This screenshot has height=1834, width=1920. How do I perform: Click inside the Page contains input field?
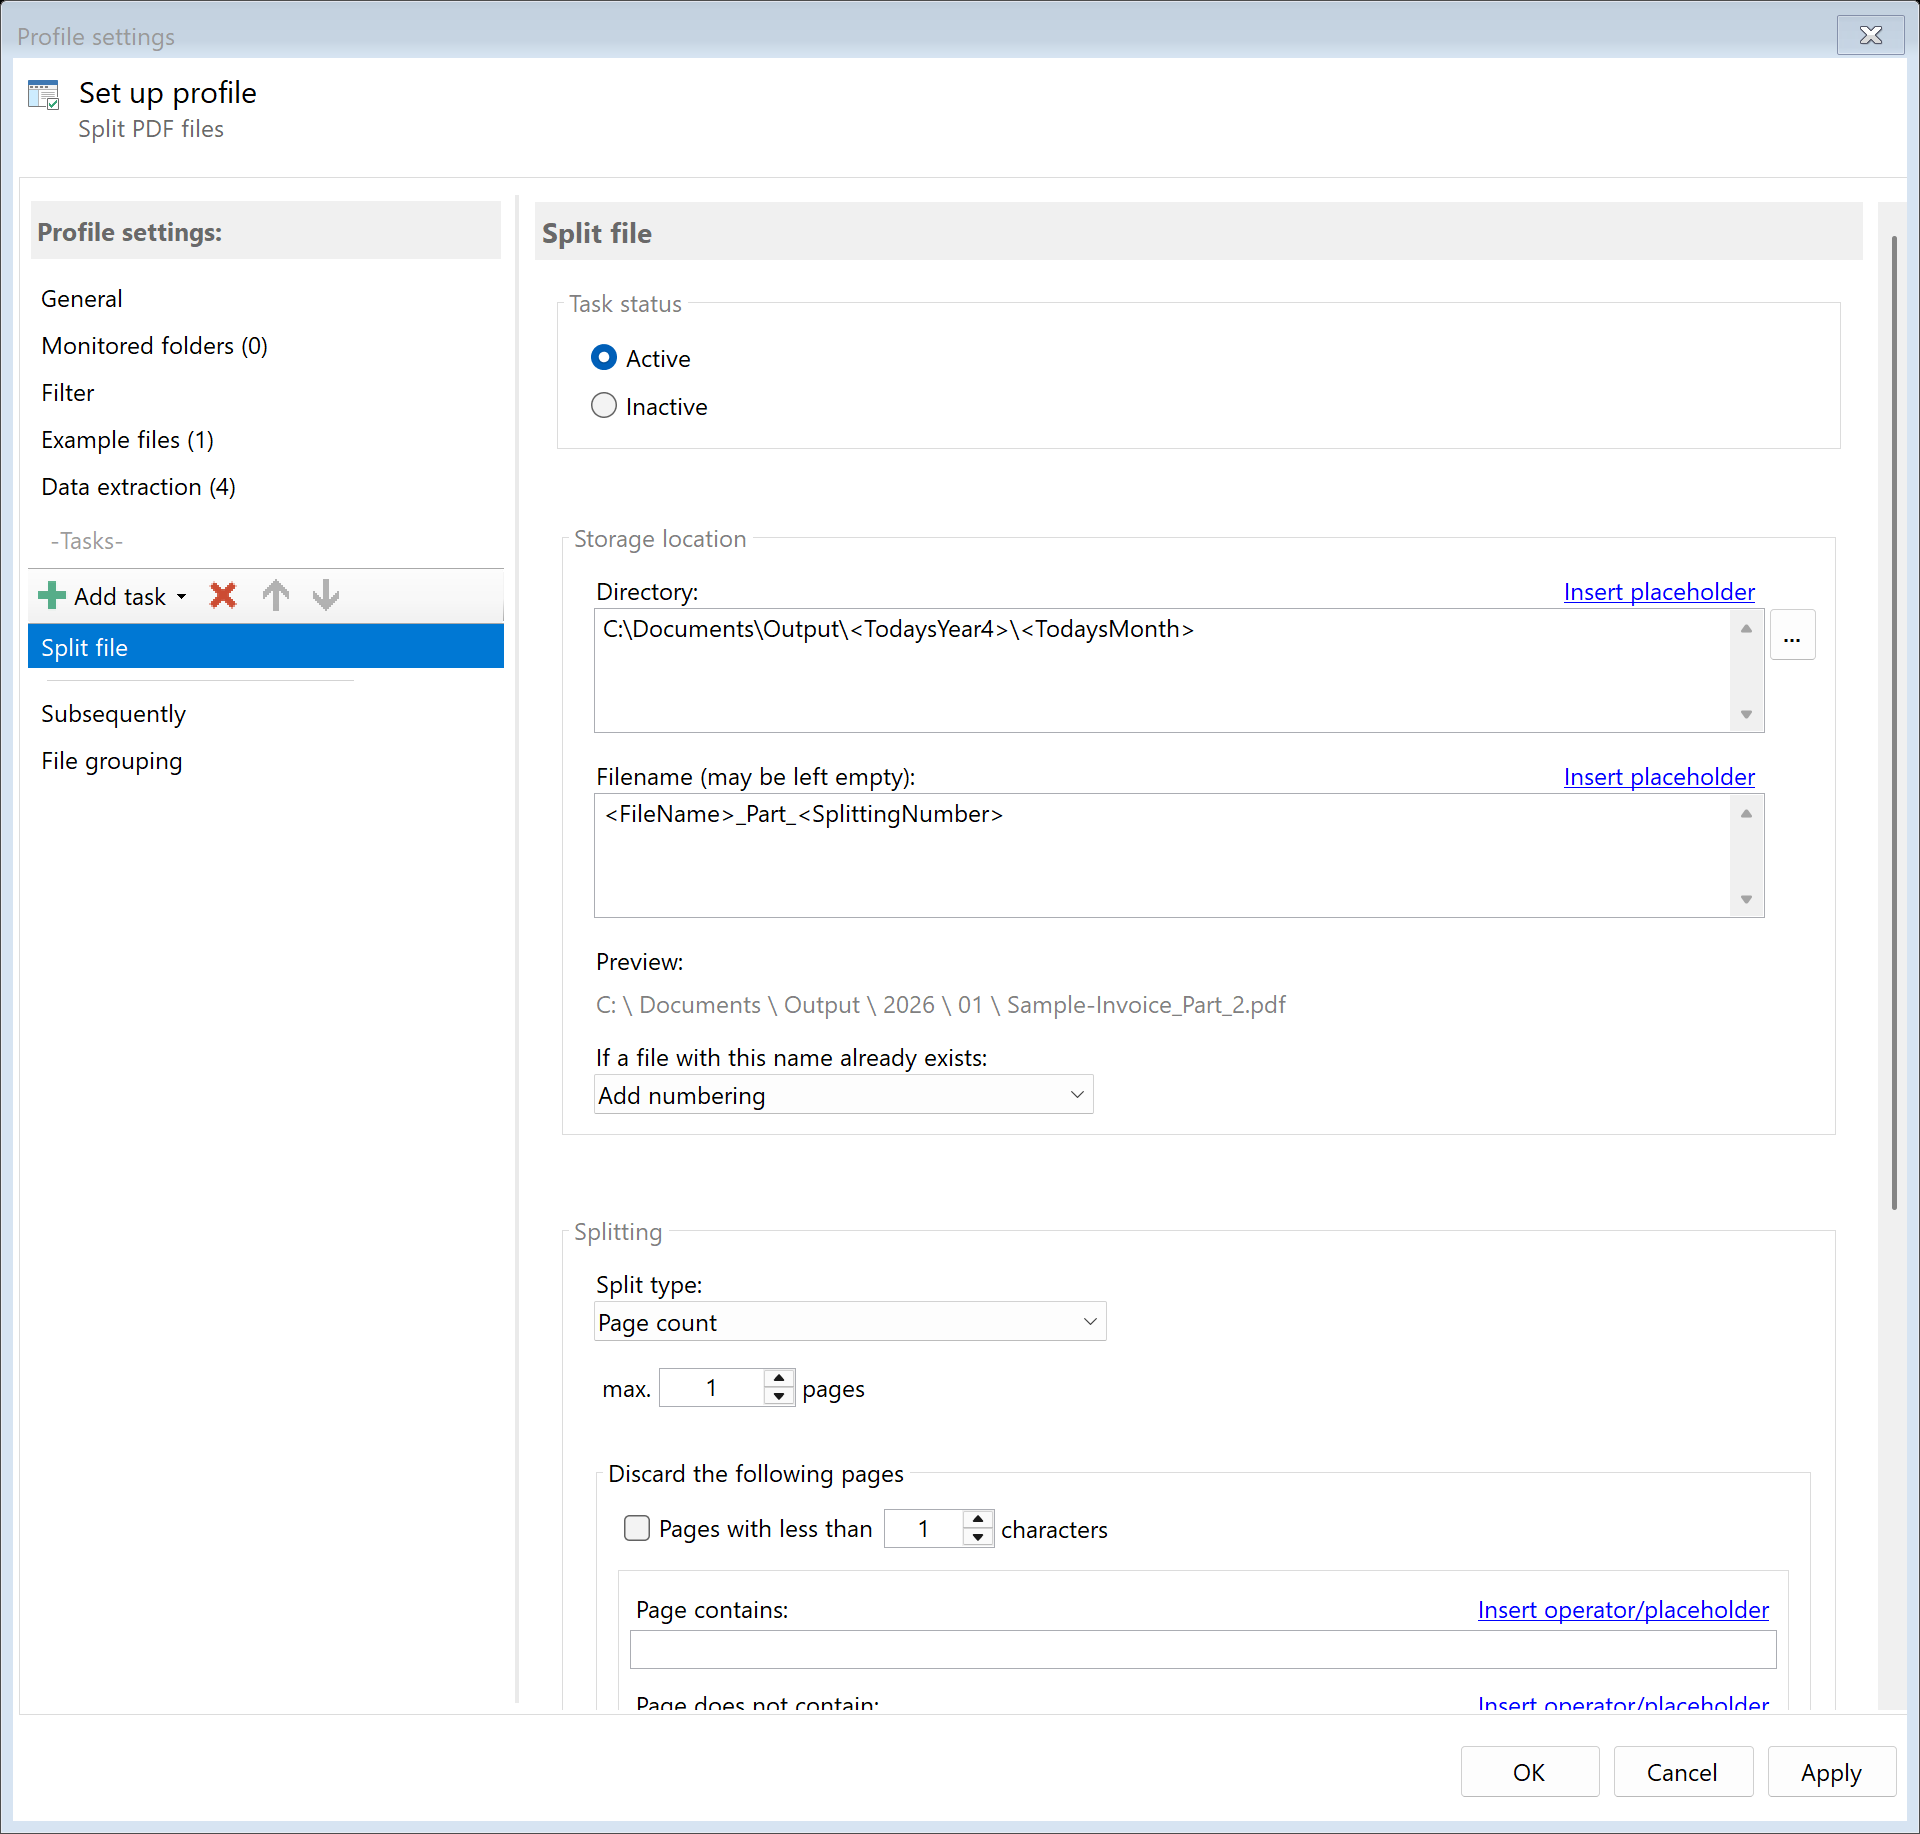coord(1200,1650)
